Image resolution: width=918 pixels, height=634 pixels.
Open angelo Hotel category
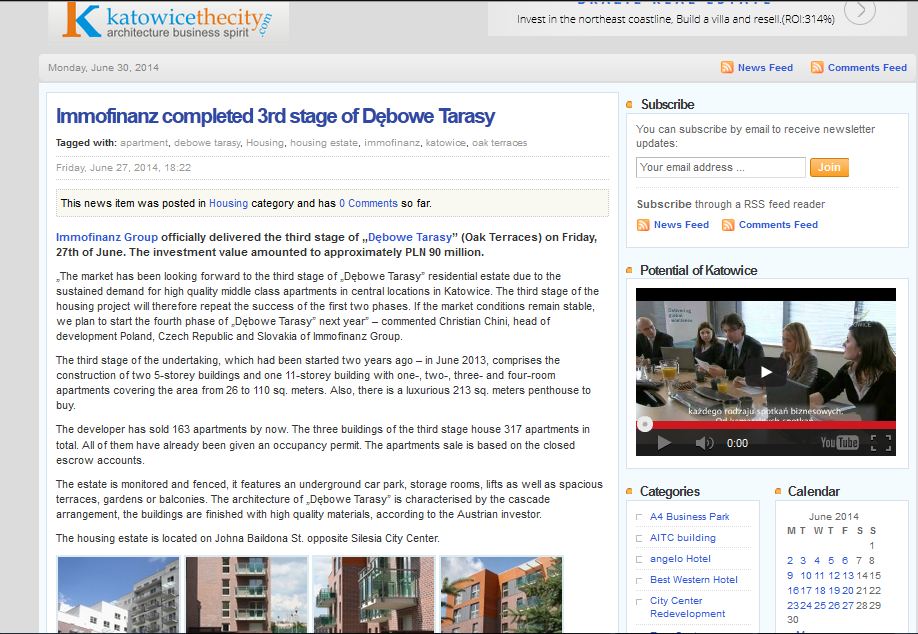click(x=680, y=559)
